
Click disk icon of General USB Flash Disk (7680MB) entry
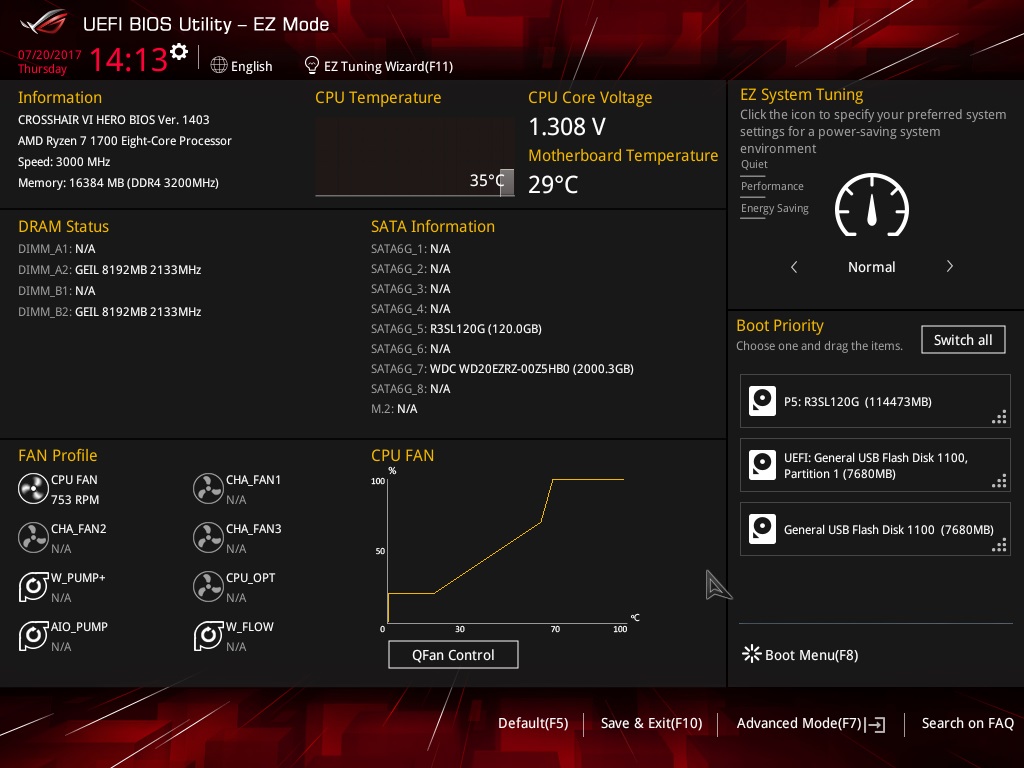(762, 529)
